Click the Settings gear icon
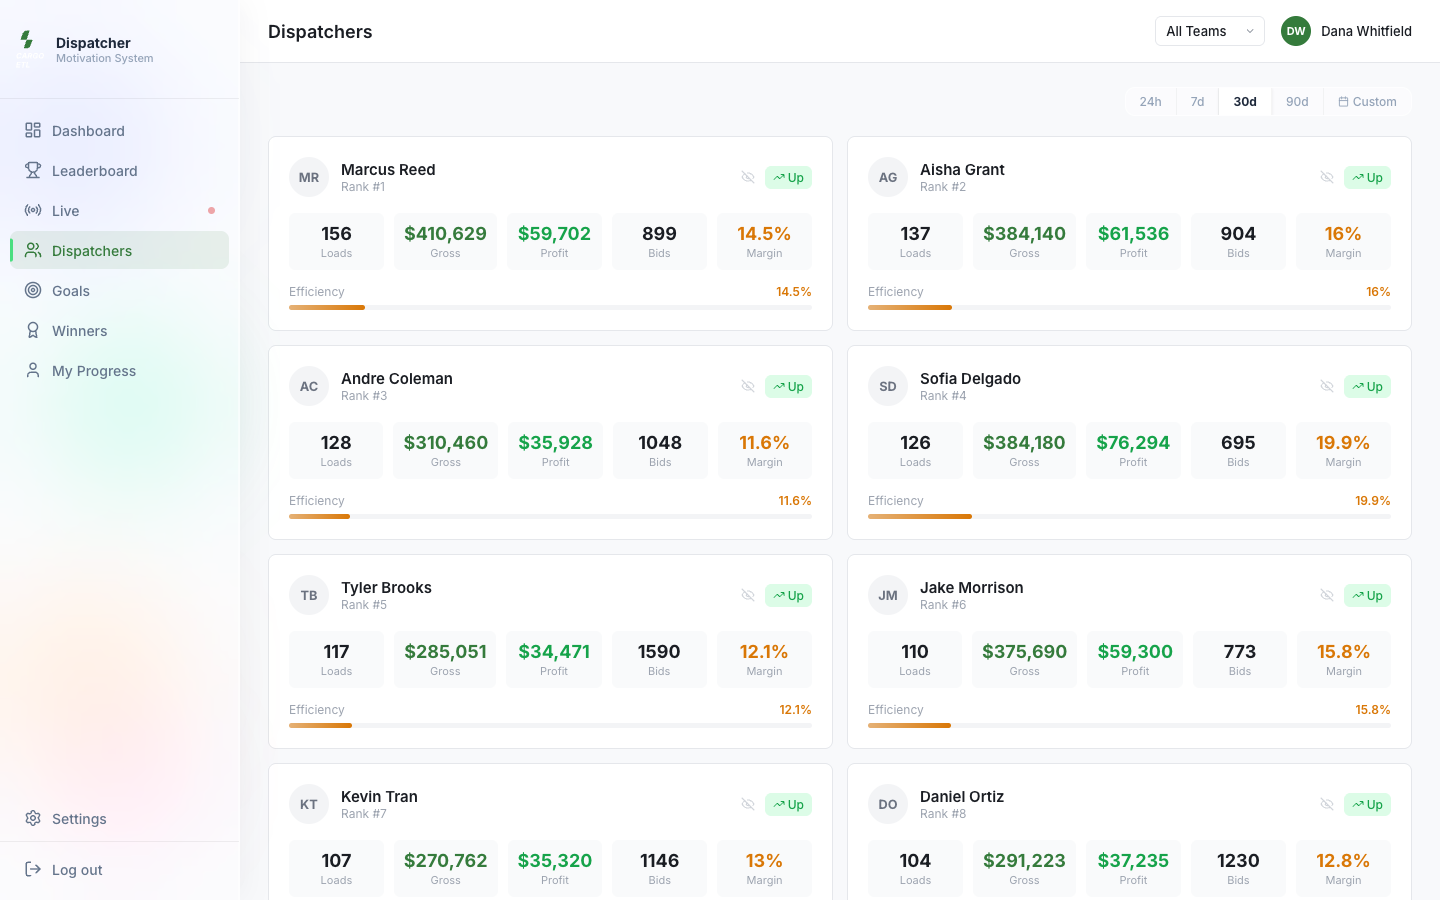Screen dimensions: 1440x900 (x=33, y=818)
